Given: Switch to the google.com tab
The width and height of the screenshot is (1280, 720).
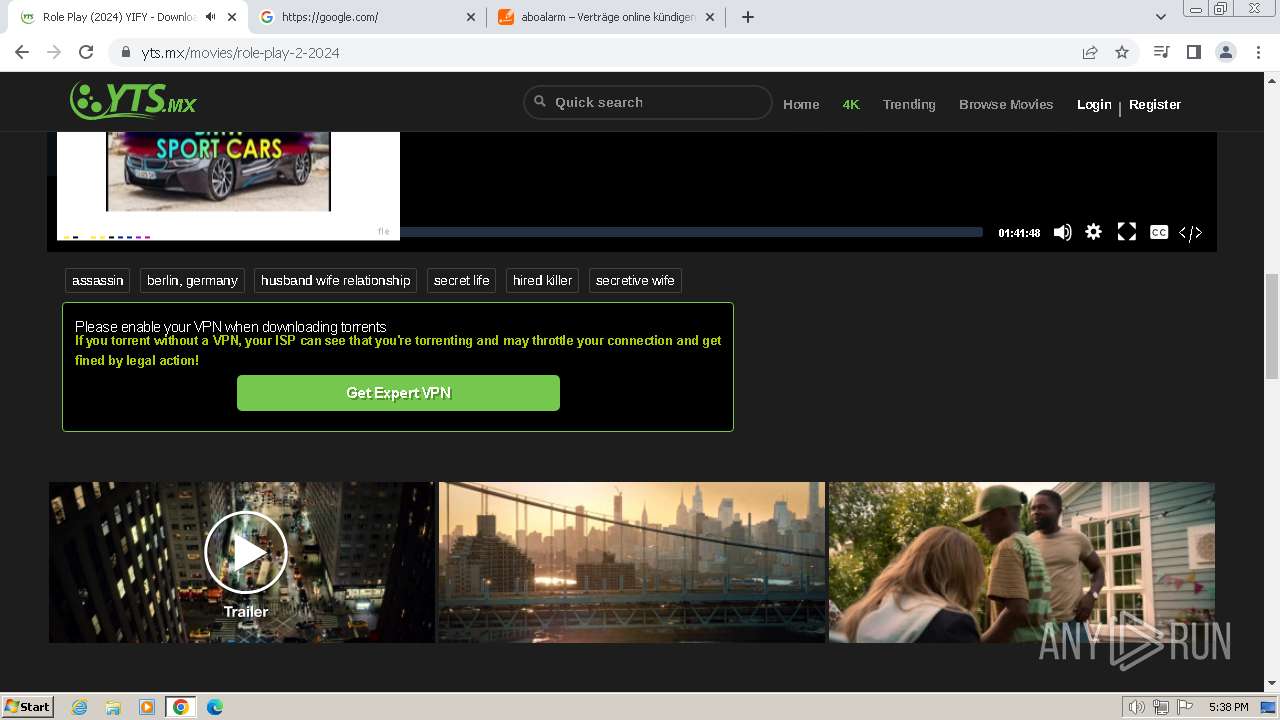Looking at the screenshot, I should 368,17.
